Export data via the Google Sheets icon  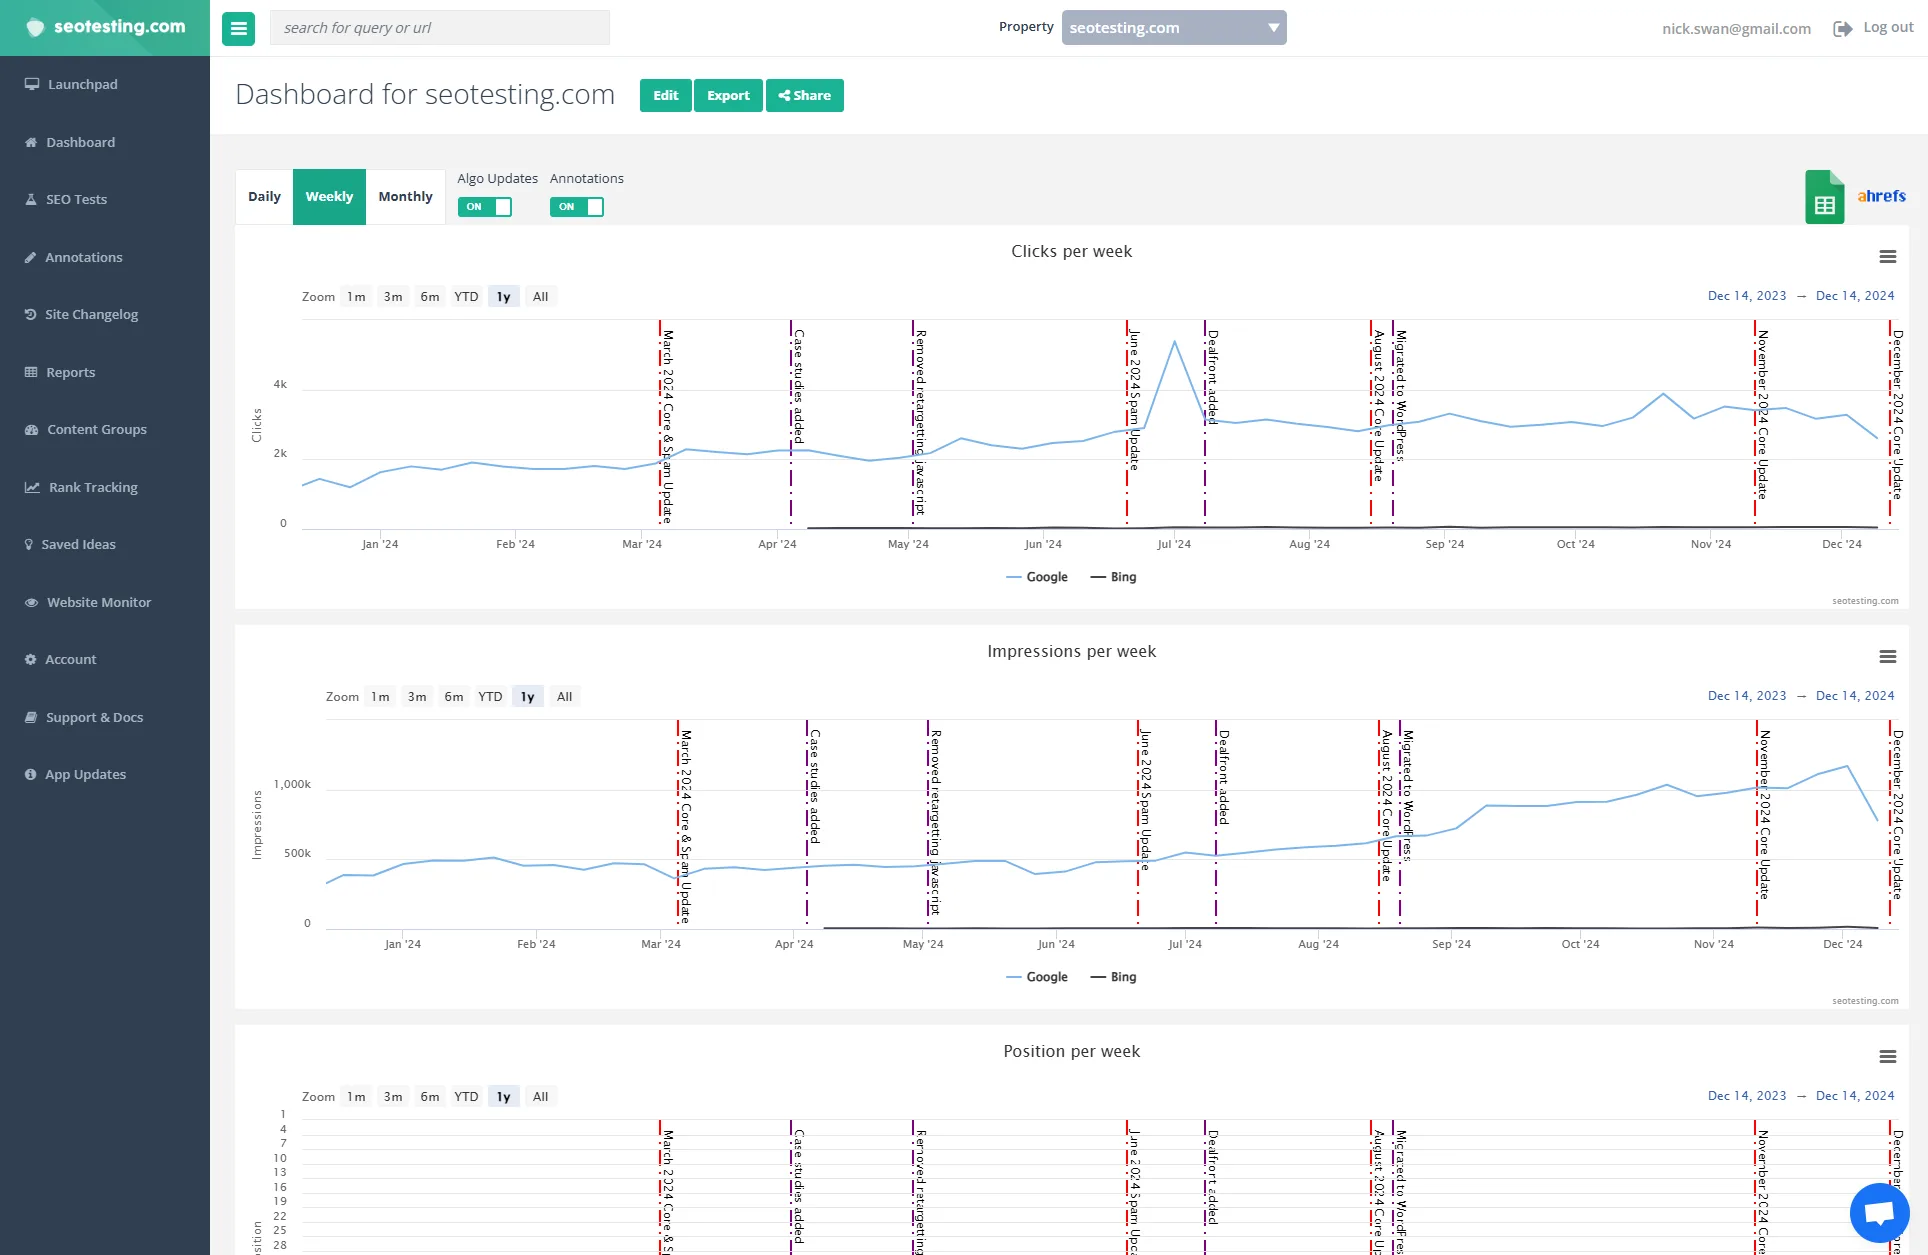point(1823,197)
